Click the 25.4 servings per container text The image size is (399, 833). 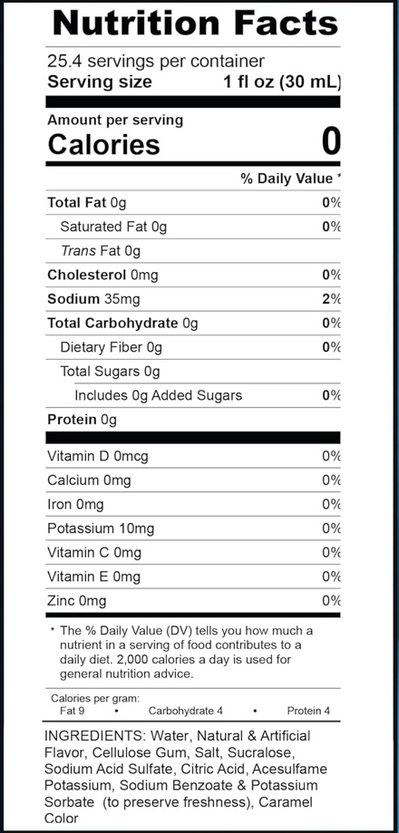(156, 62)
